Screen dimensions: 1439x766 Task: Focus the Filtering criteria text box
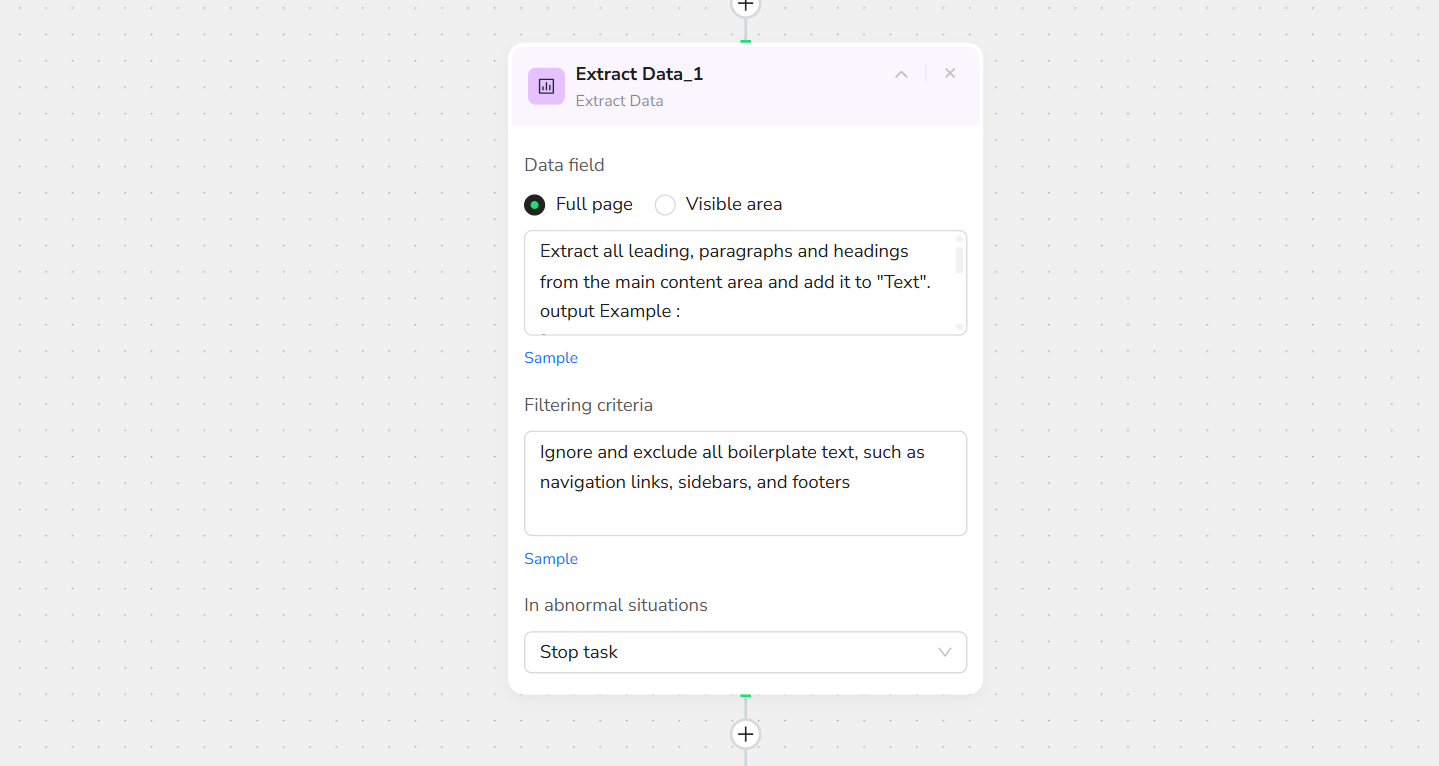745,484
